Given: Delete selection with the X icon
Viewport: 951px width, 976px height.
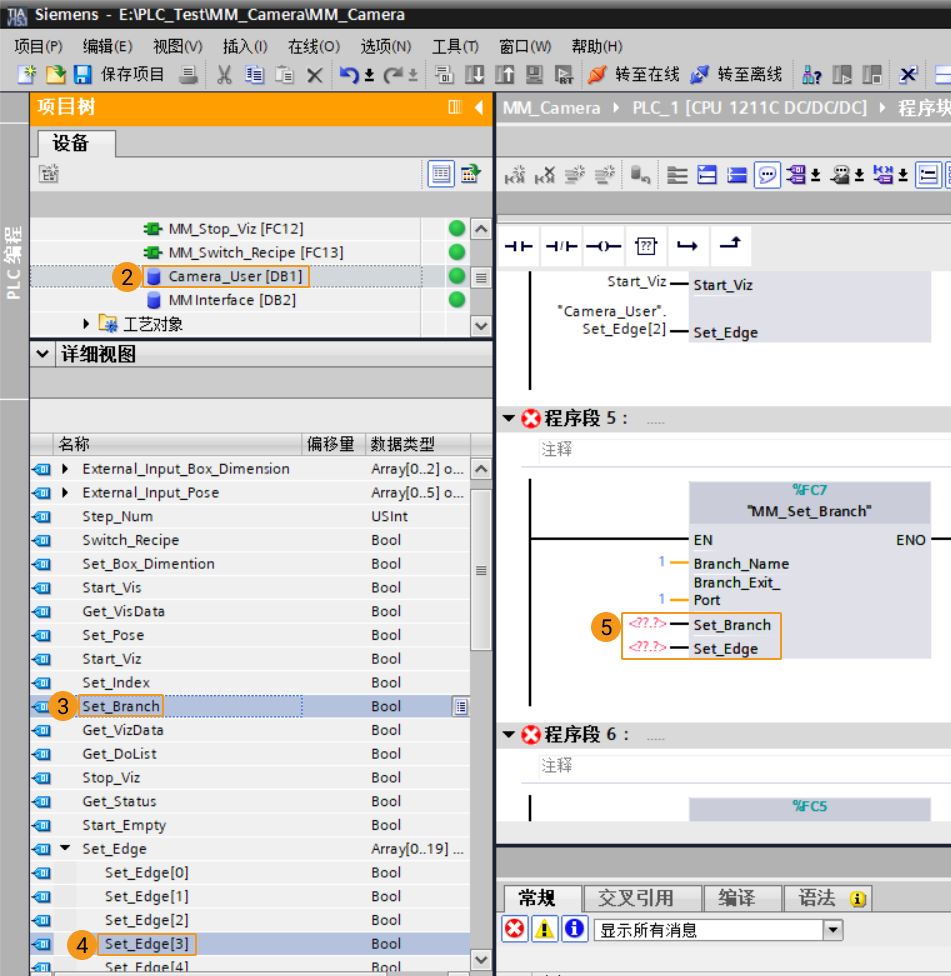Looking at the screenshot, I should (x=315, y=75).
